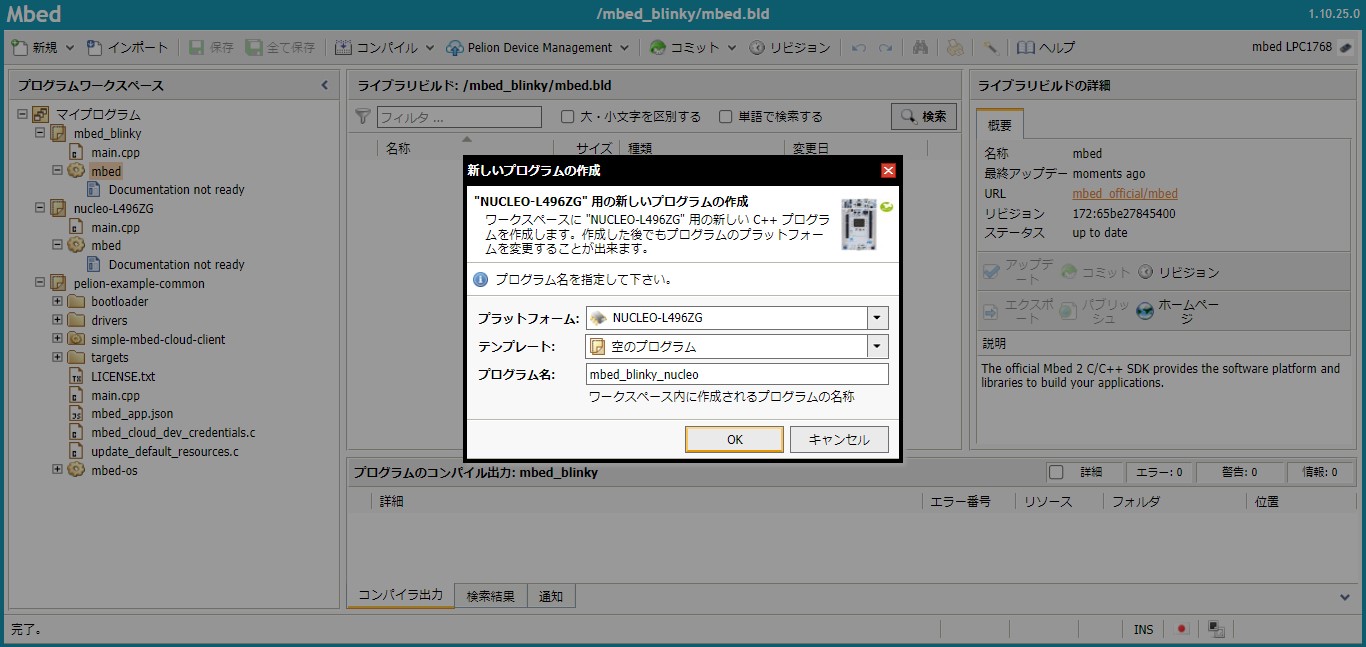Open the binoculars find tool

(921, 47)
